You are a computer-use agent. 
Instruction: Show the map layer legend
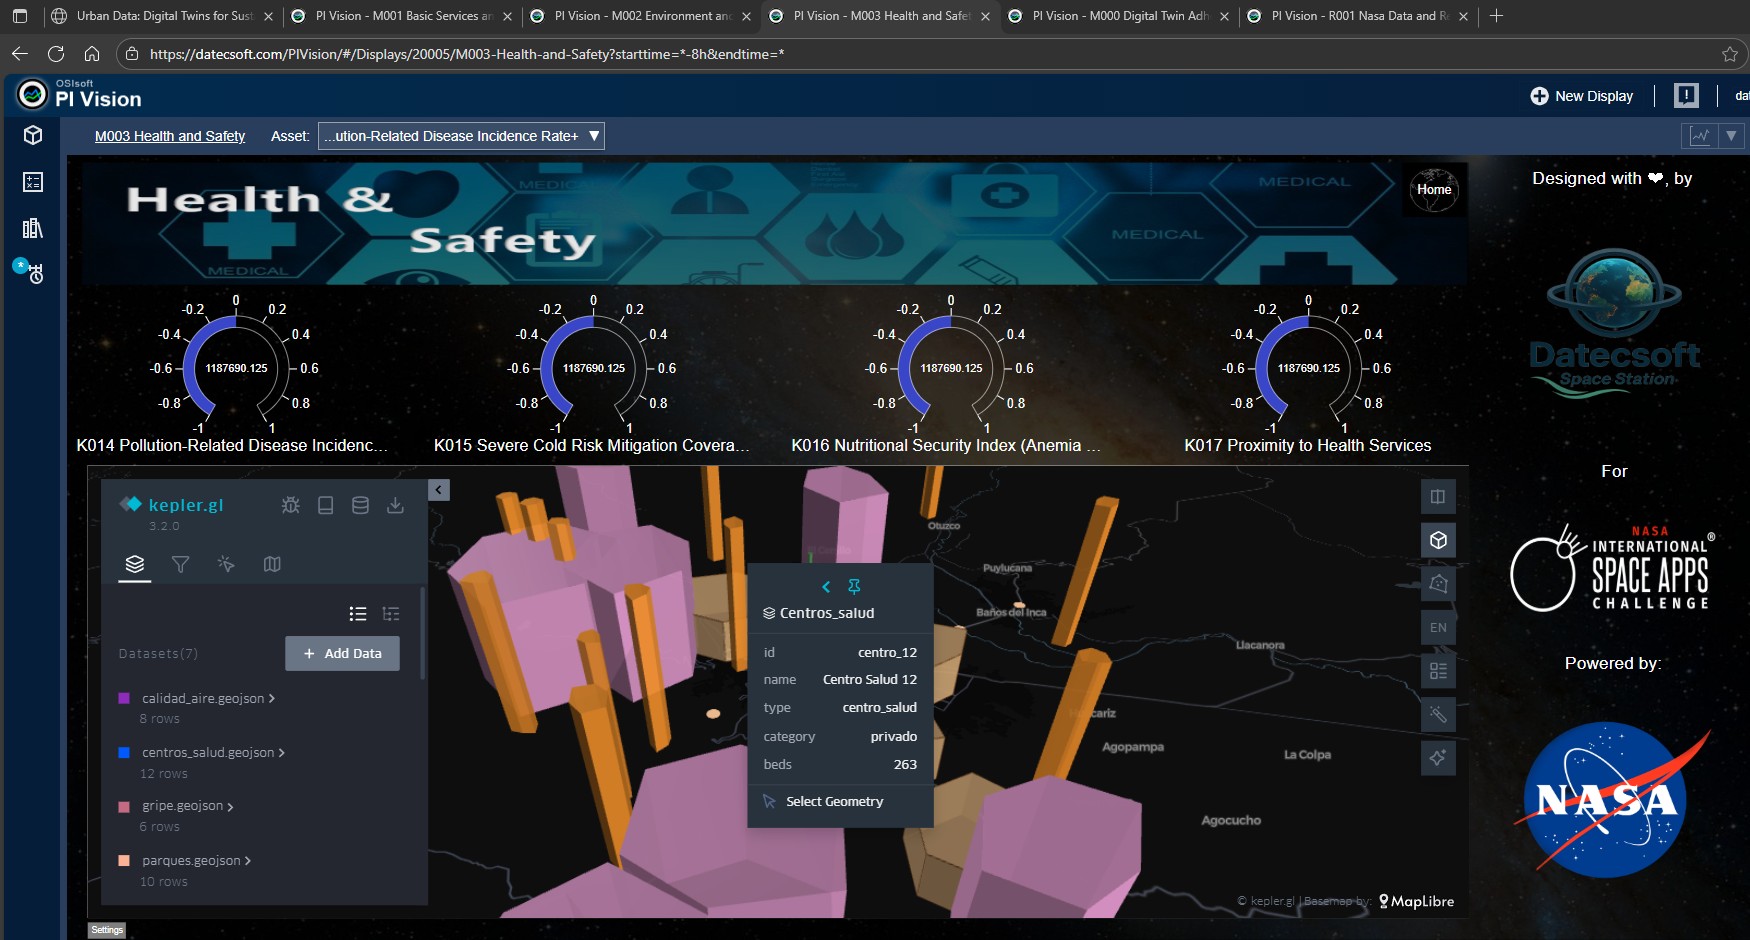1438,671
